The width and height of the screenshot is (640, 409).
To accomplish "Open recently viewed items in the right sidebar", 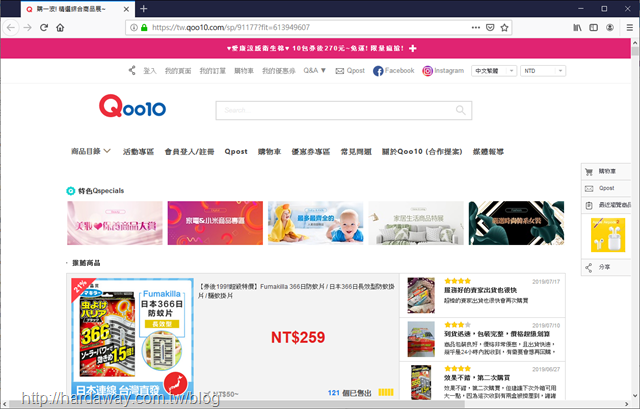I will pyautogui.click(x=606, y=205).
